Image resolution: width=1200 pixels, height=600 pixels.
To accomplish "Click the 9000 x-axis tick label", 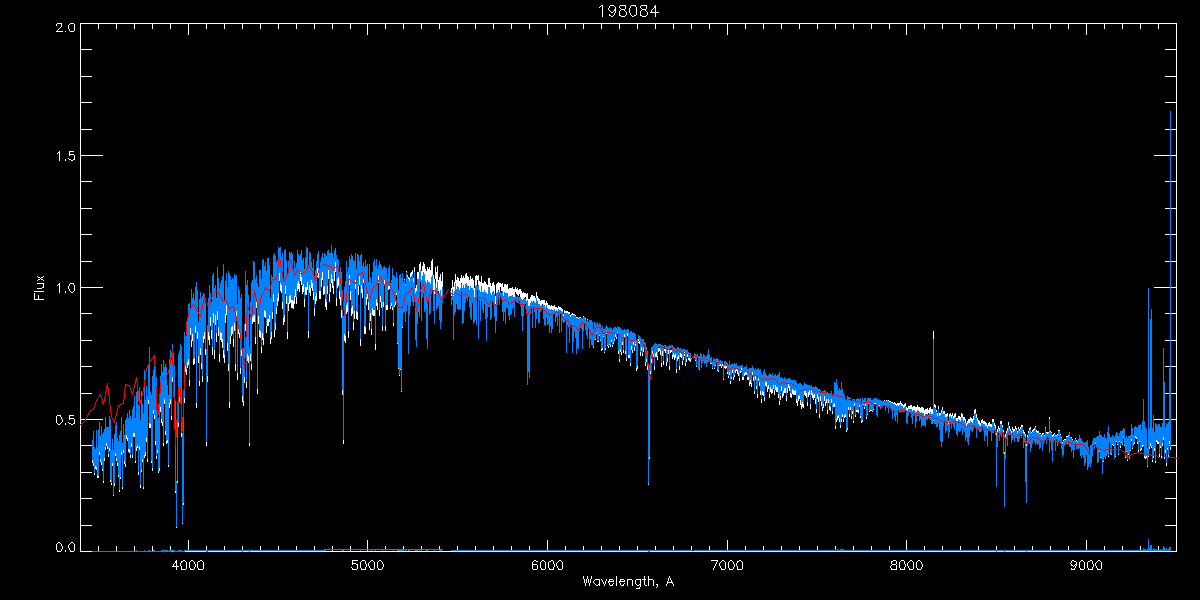I will tap(1087, 565).
